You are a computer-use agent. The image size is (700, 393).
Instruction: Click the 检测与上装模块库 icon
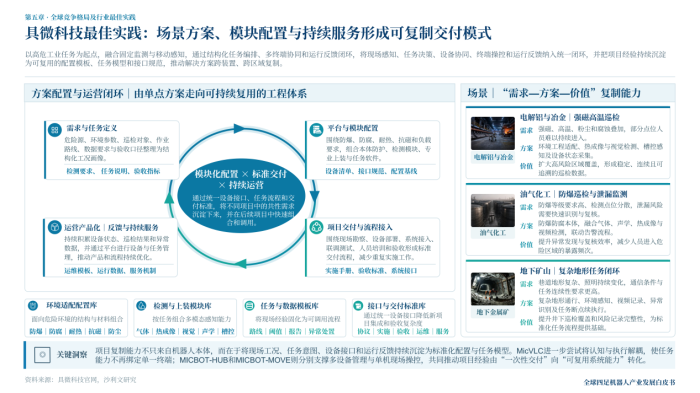click(x=141, y=306)
